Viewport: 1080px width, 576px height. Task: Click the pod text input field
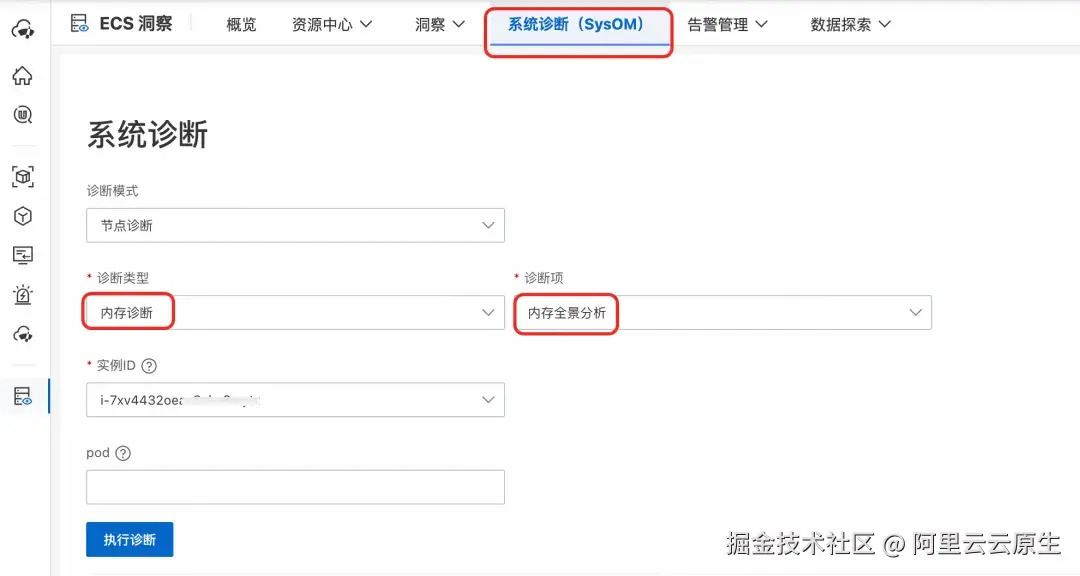pos(295,487)
